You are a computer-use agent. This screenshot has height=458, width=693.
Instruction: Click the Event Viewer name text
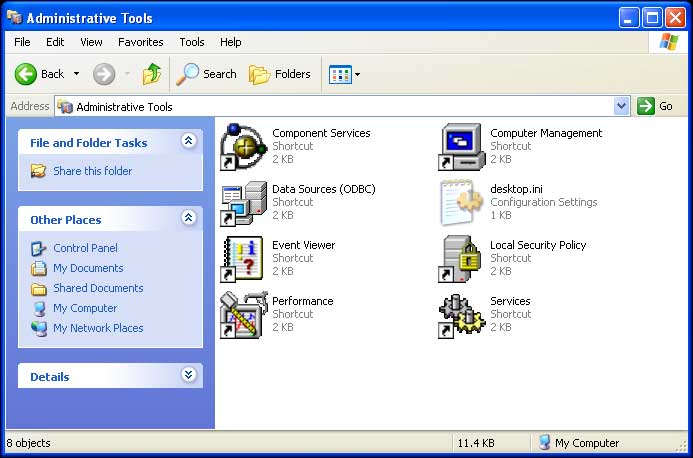303,245
